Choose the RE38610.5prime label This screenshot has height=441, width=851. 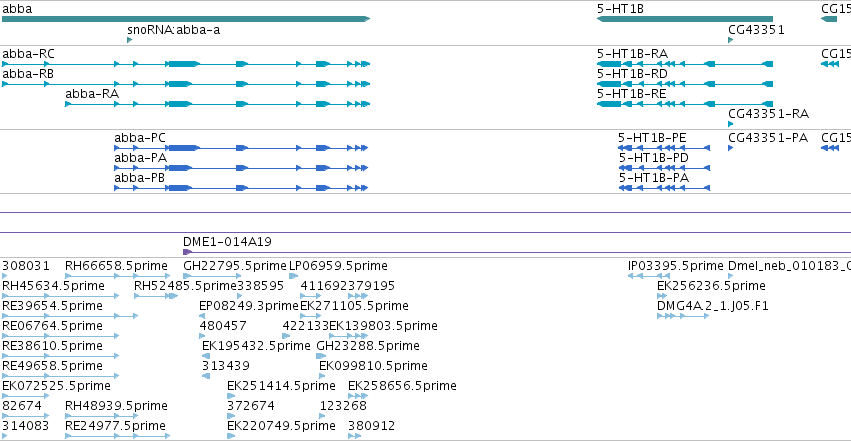(52, 346)
